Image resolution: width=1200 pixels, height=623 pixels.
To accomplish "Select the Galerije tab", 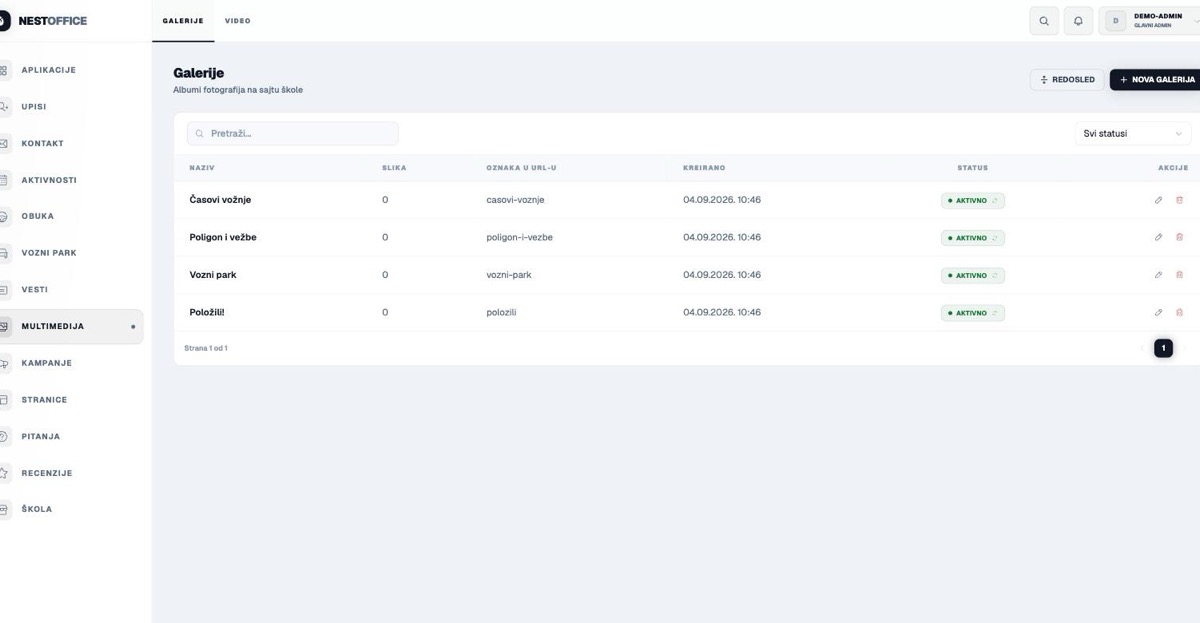I will click(183, 21).
